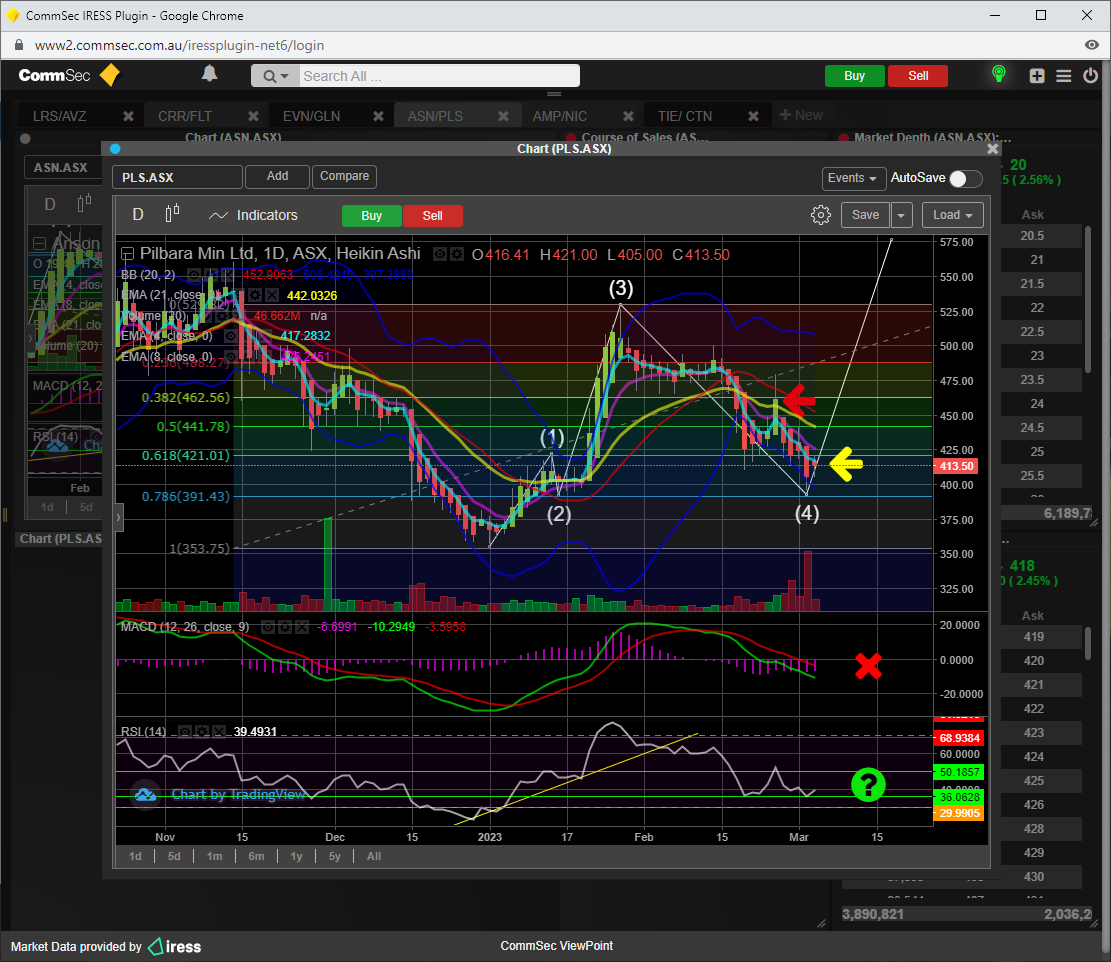Open the notifications bell
Viewport: 1111px width, 962px height.
point(209,74)
